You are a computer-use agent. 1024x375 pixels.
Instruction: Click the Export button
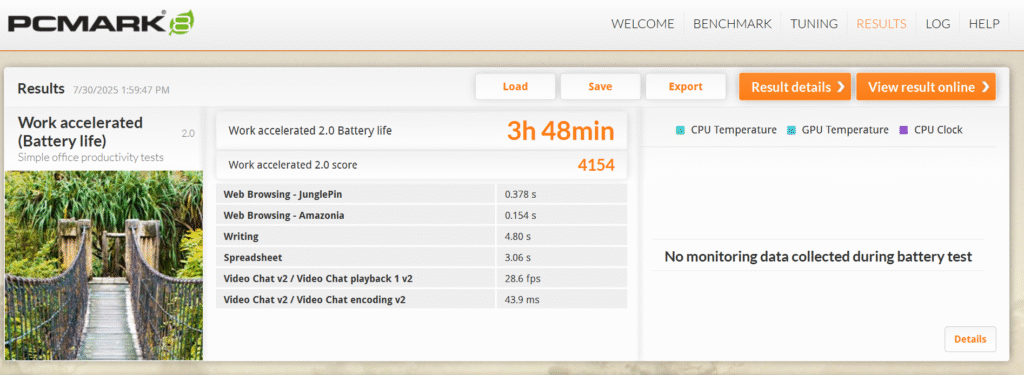coord(685,87)
